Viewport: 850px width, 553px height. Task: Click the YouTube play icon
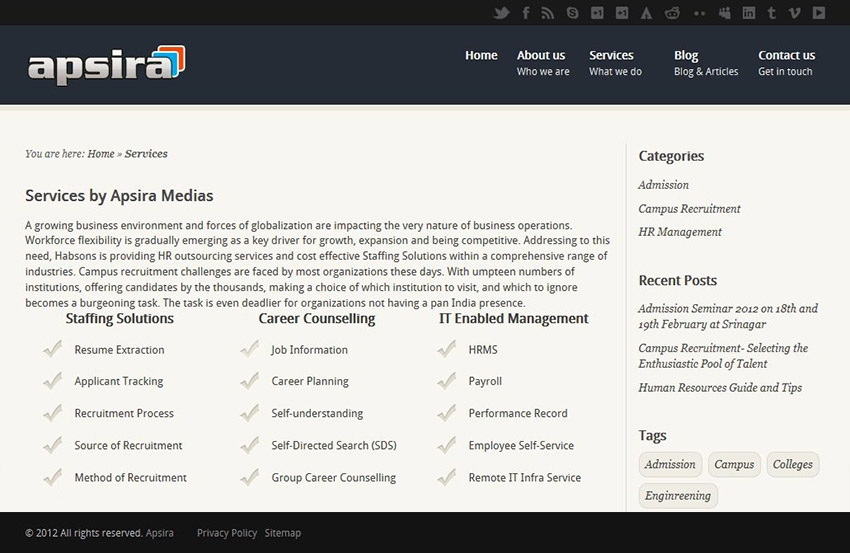click(x=819, y=12)
